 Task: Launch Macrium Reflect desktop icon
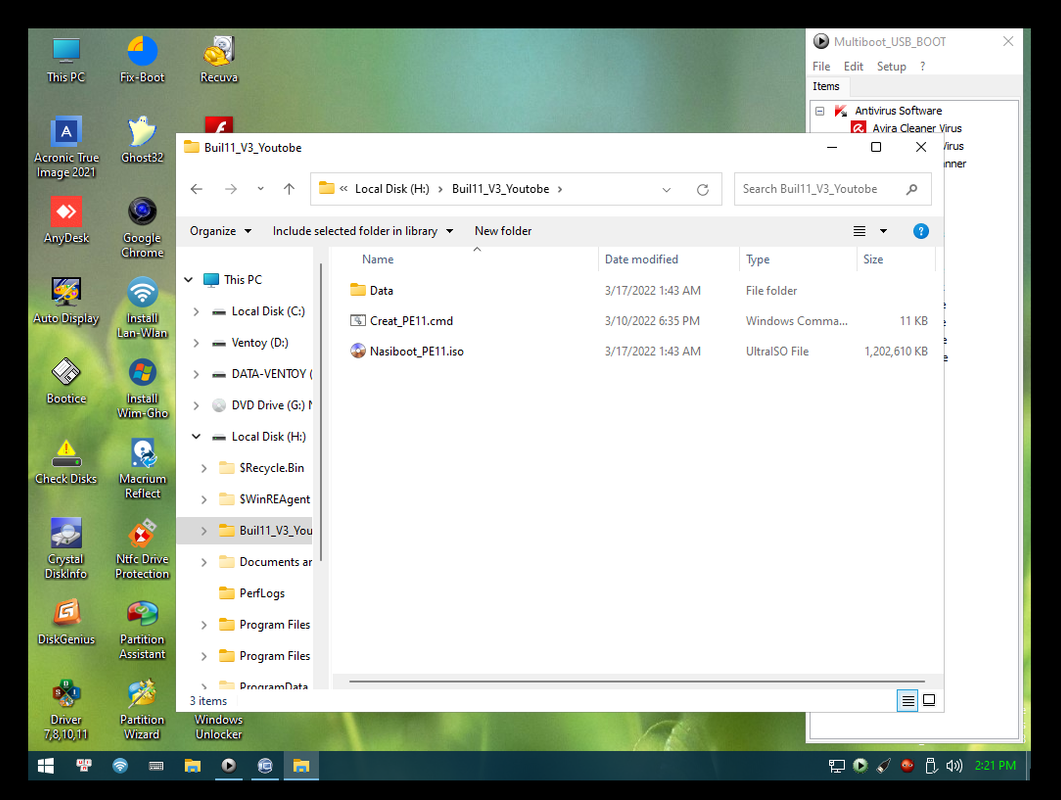142,468
